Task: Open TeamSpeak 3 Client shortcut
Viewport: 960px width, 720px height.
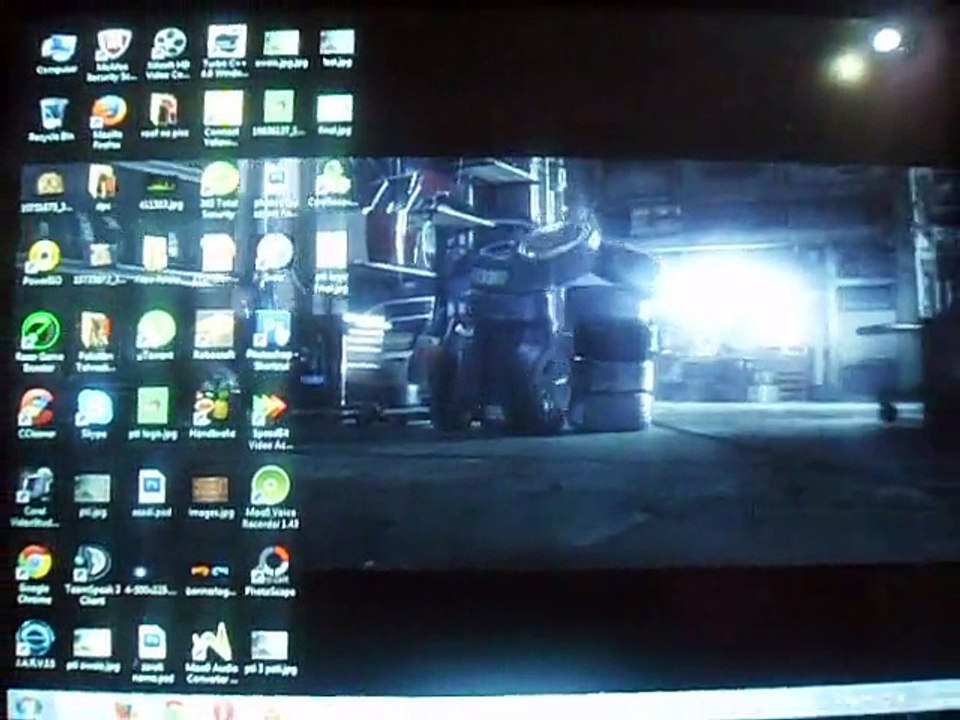Action: click(92, 574)
